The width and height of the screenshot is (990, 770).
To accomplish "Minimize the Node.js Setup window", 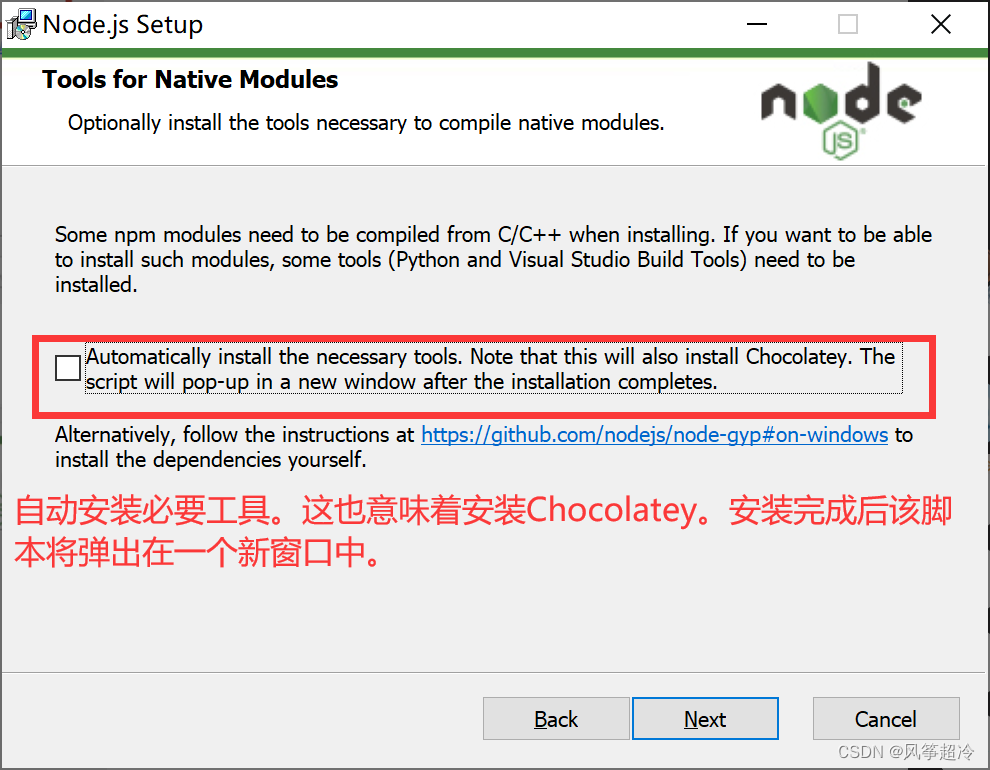I will (x=756, y=25).
